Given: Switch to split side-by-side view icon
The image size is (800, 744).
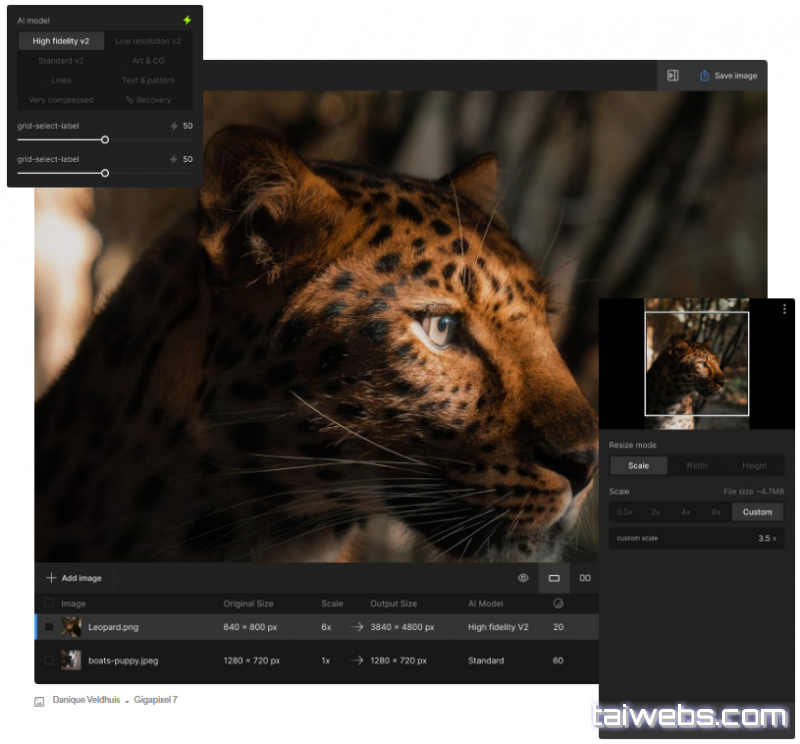Looking at the screenshot, I should pos(585,578).
